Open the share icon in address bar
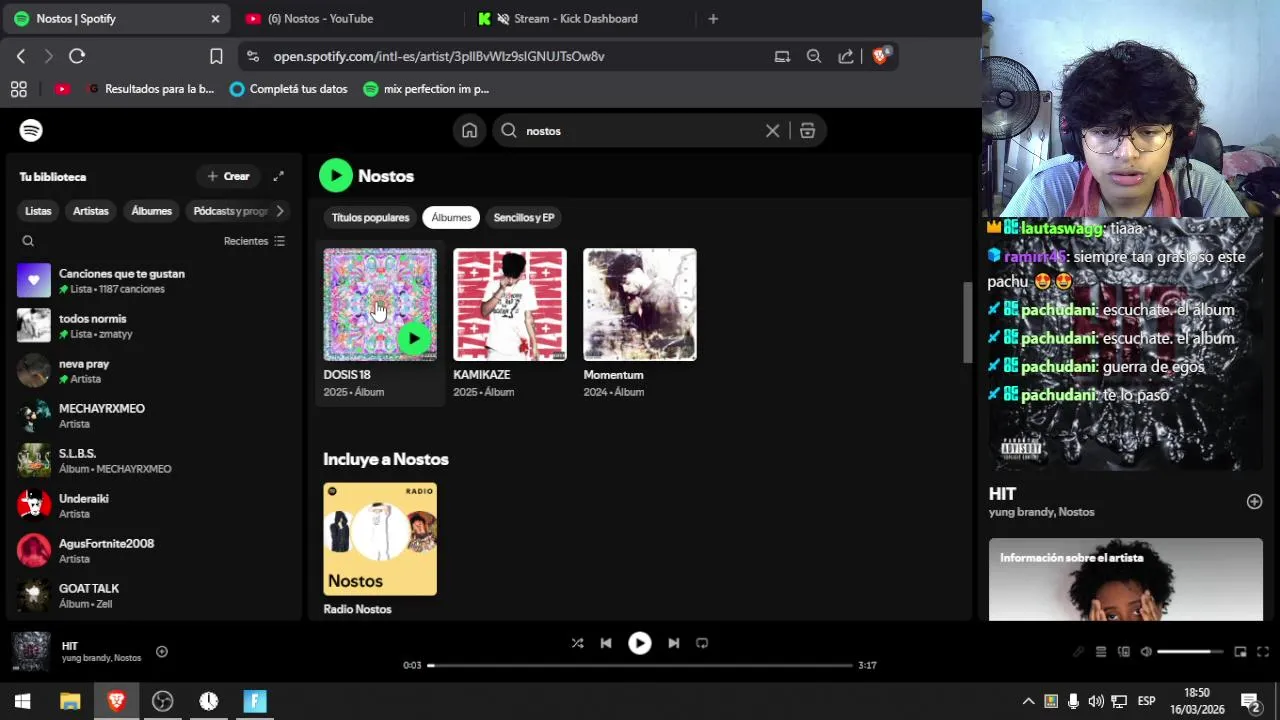The width and height of the screenshot is (1280, 720). [846, 57]
